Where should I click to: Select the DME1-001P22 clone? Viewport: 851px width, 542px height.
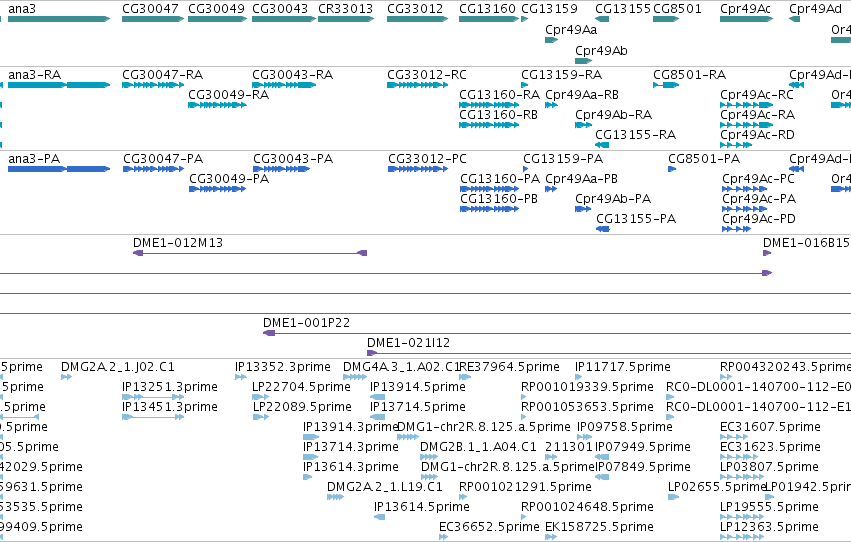(557, 333)
